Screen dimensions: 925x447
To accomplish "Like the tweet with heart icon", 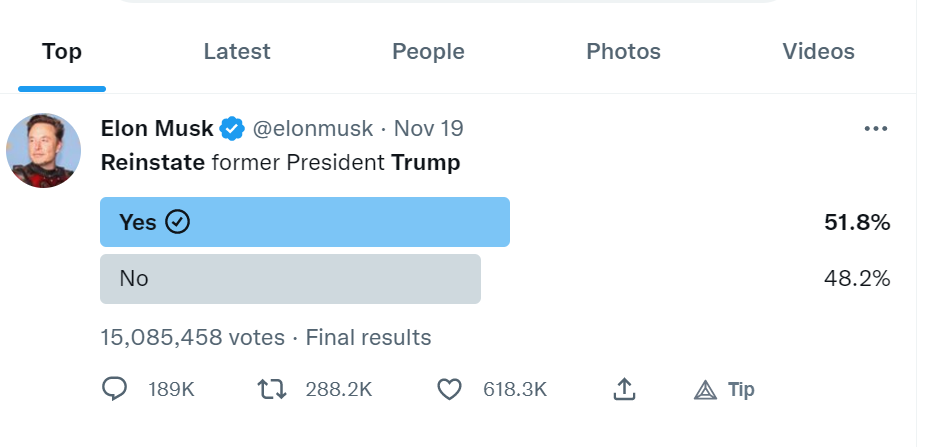I will coord(450,389).
